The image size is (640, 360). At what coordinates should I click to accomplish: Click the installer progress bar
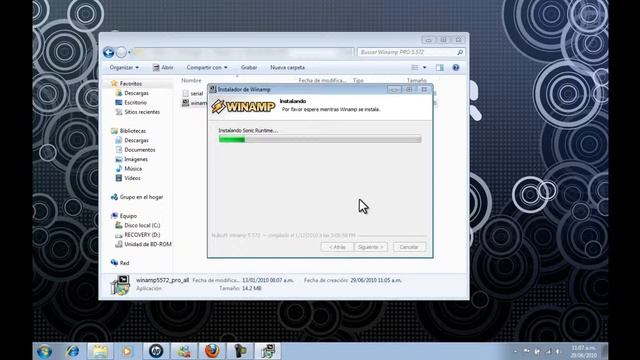click(320, 140)
